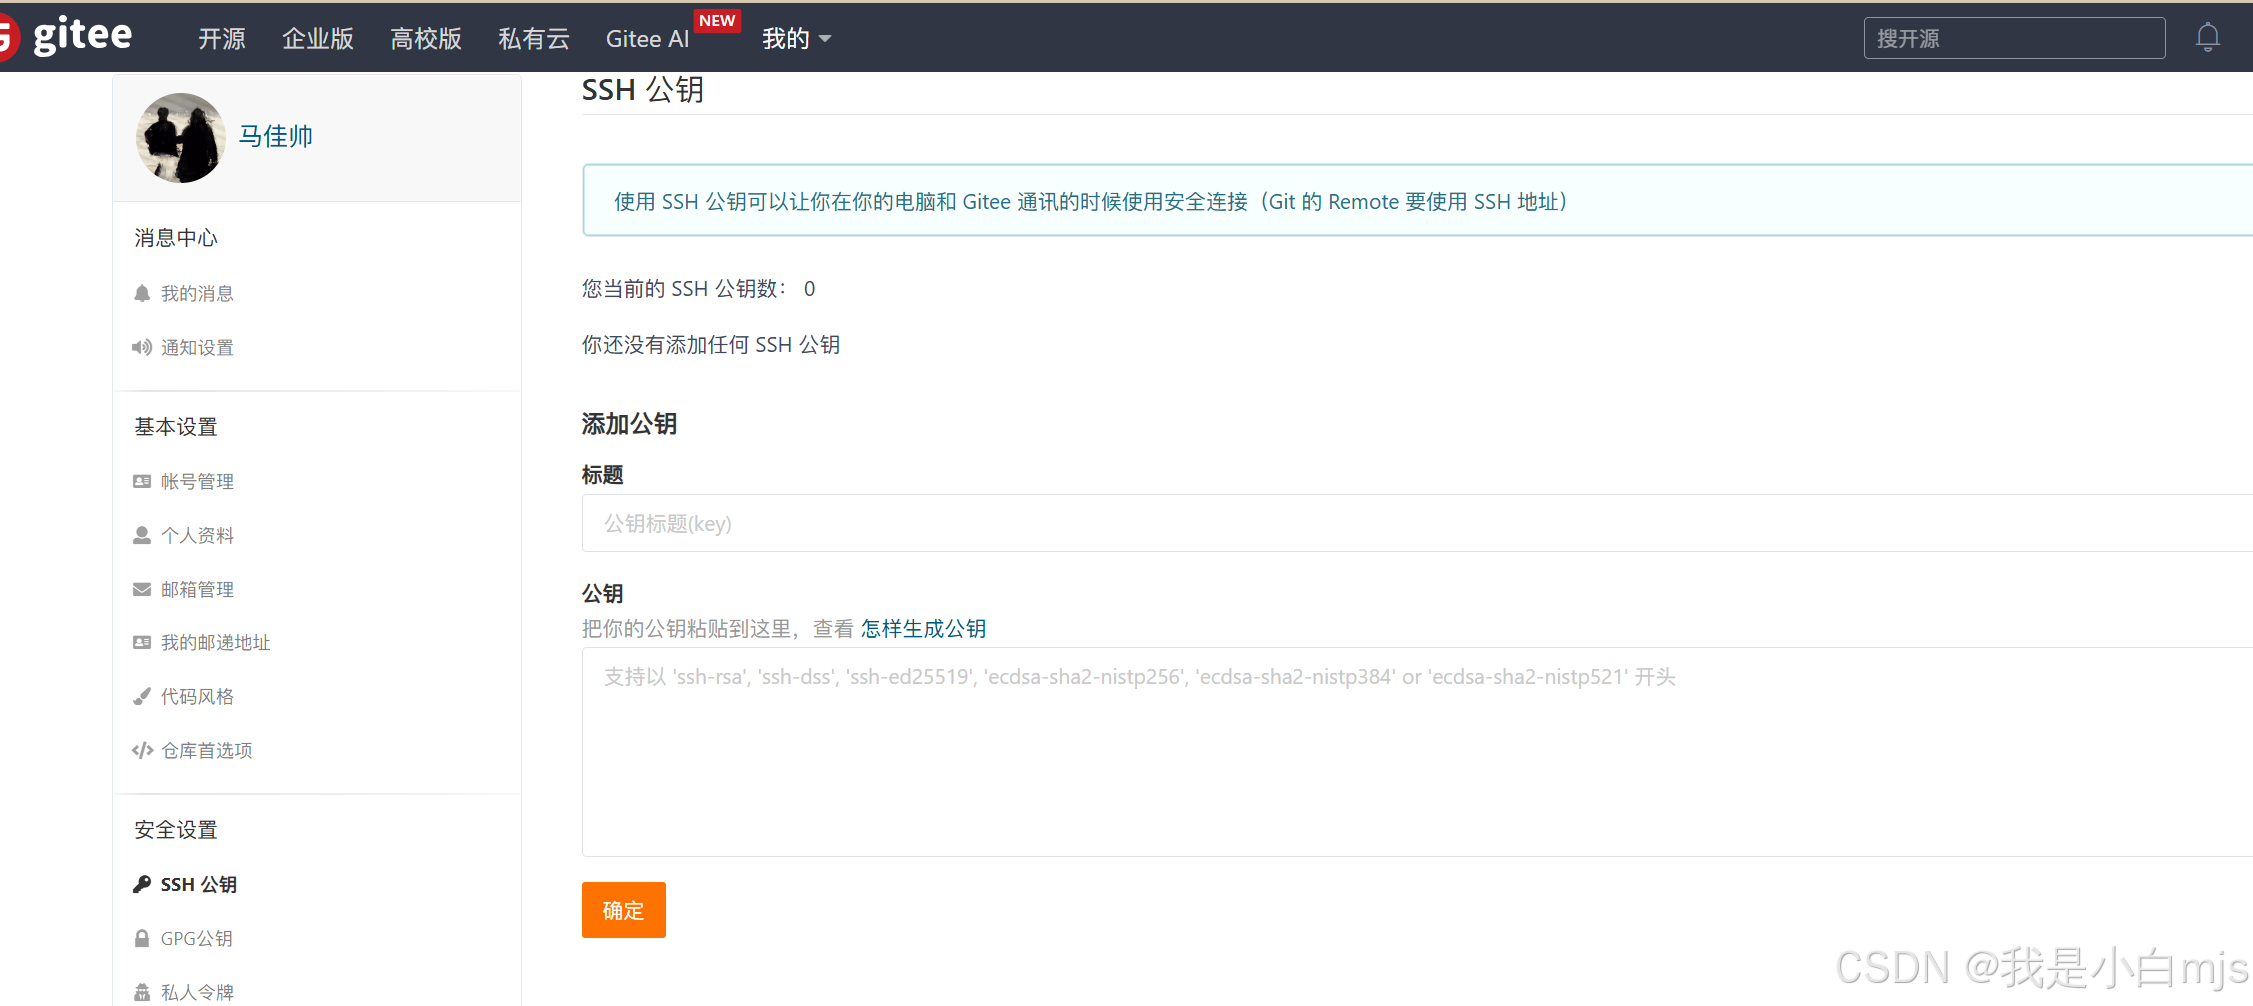The image size is (2253, 1006).
Task: Open 仓库首选项 settings
Action: [206, 750]
